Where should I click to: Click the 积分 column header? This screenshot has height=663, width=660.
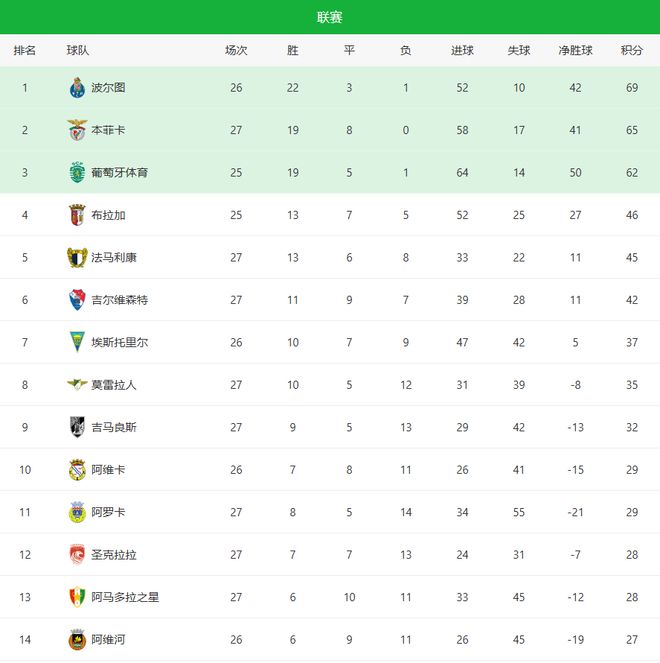coord(631,50)
